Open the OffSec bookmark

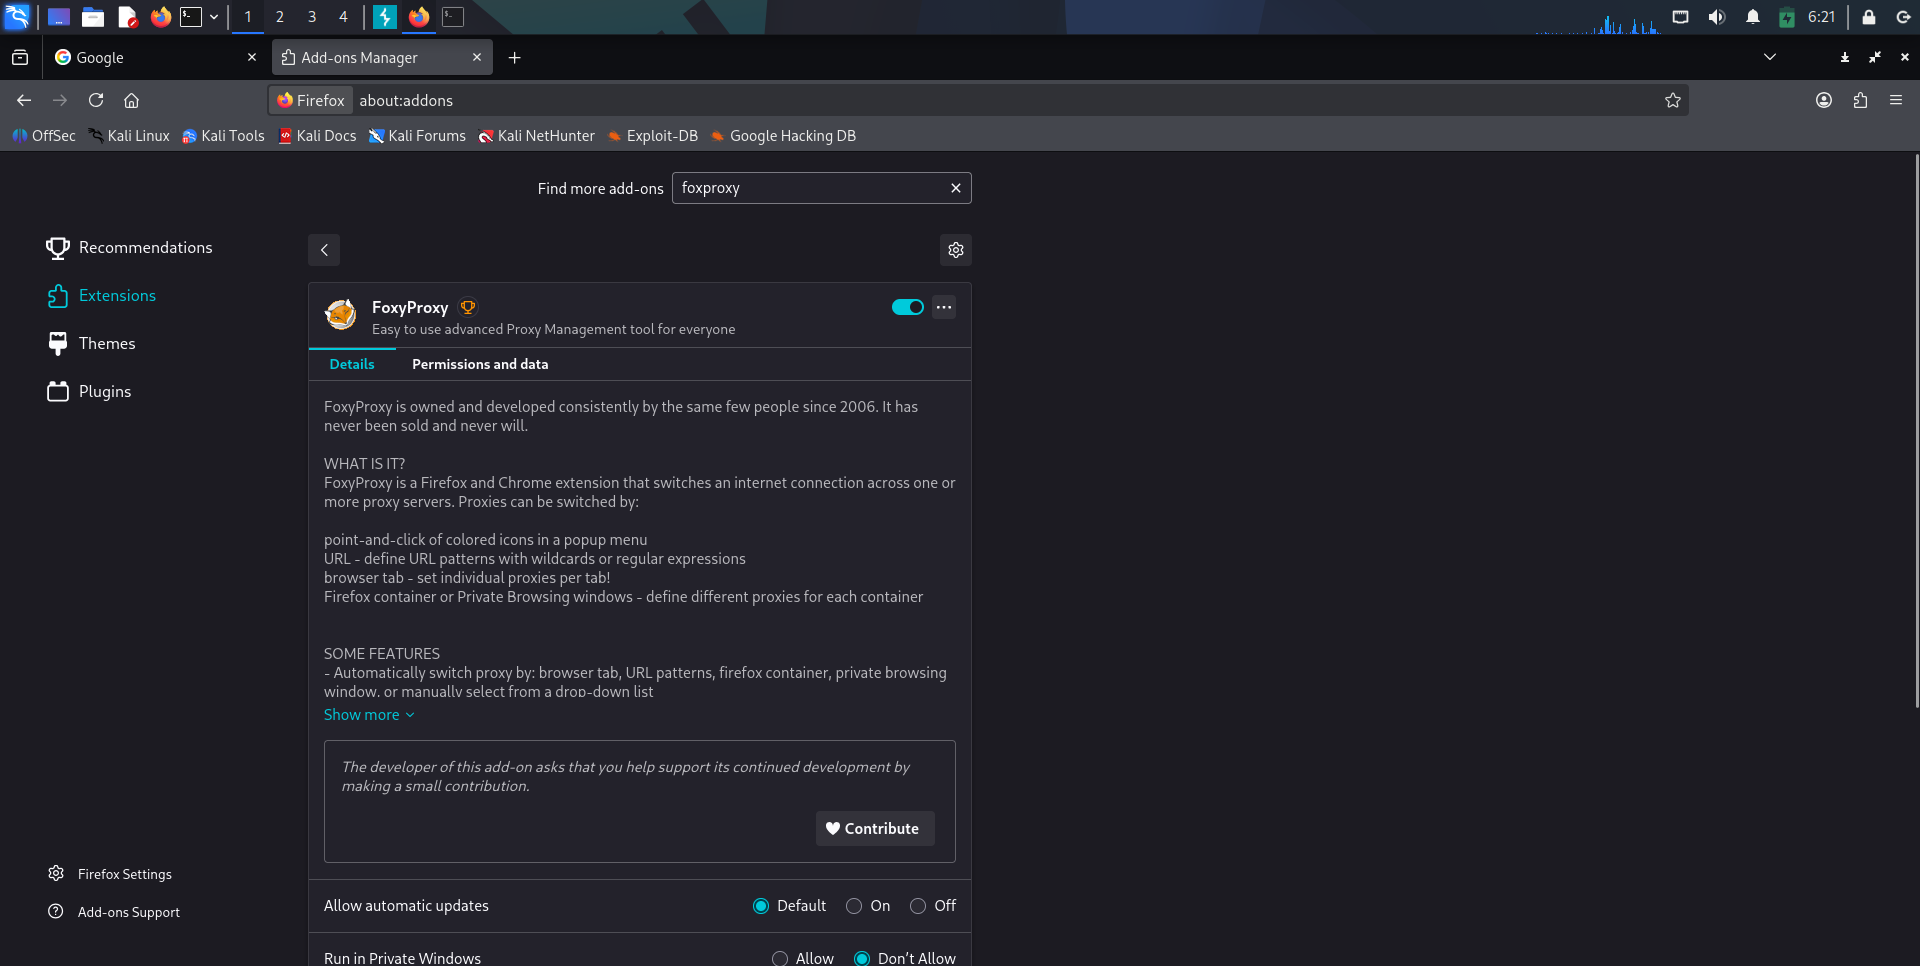coord(44,136)
